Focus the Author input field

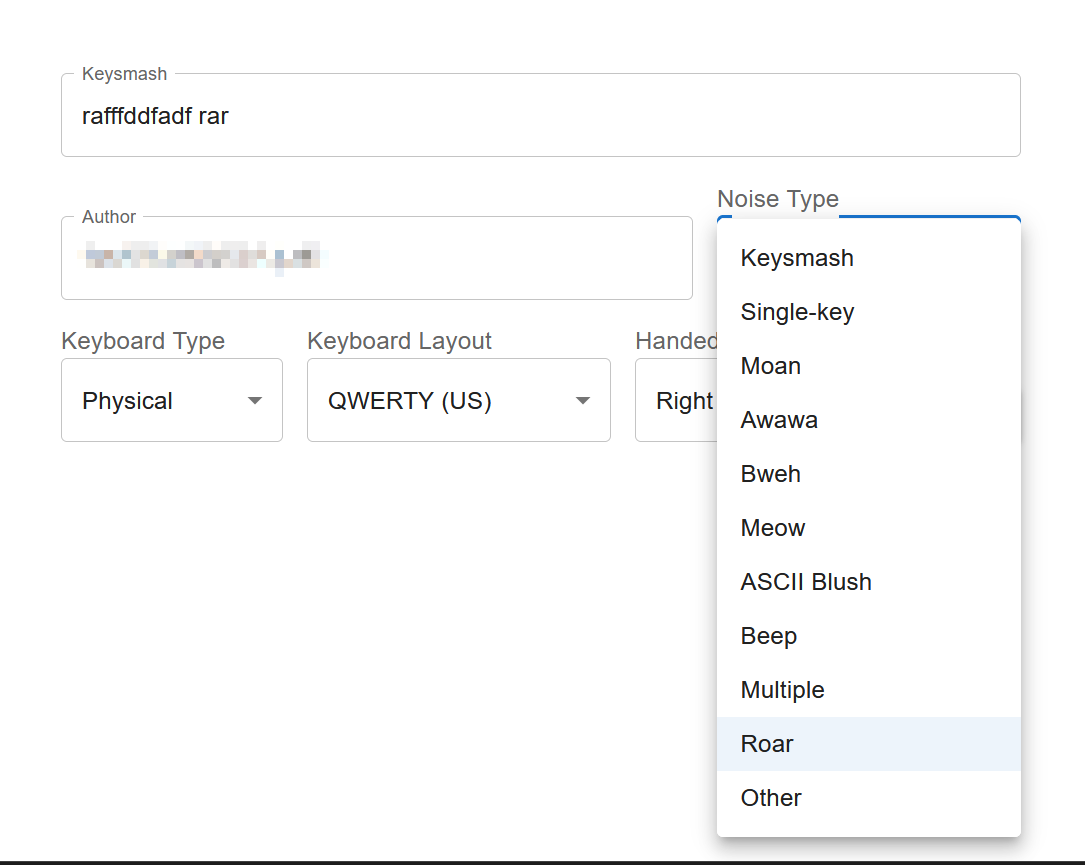click(x=376, y=259)
